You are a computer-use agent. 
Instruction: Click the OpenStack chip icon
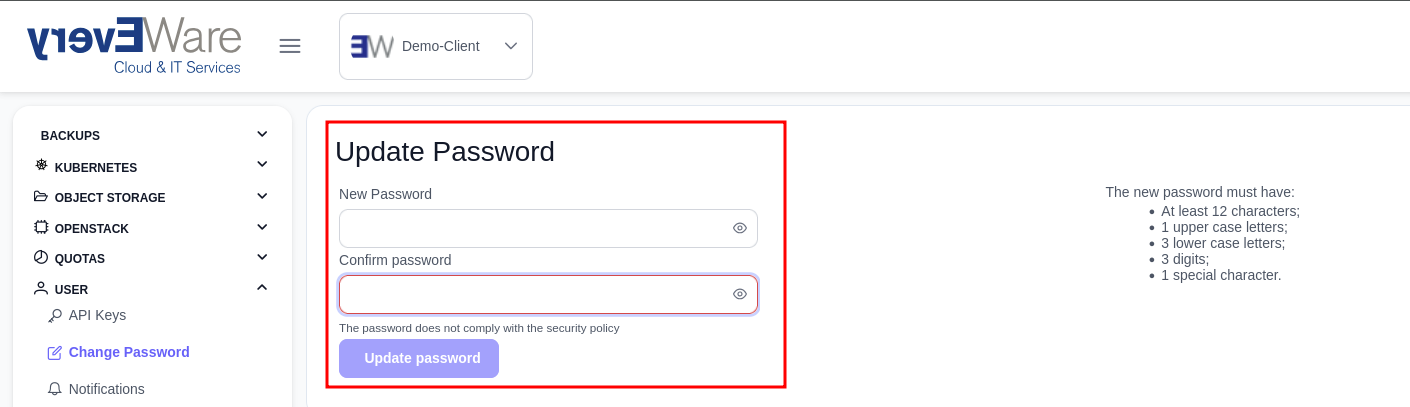coord(41,227)
